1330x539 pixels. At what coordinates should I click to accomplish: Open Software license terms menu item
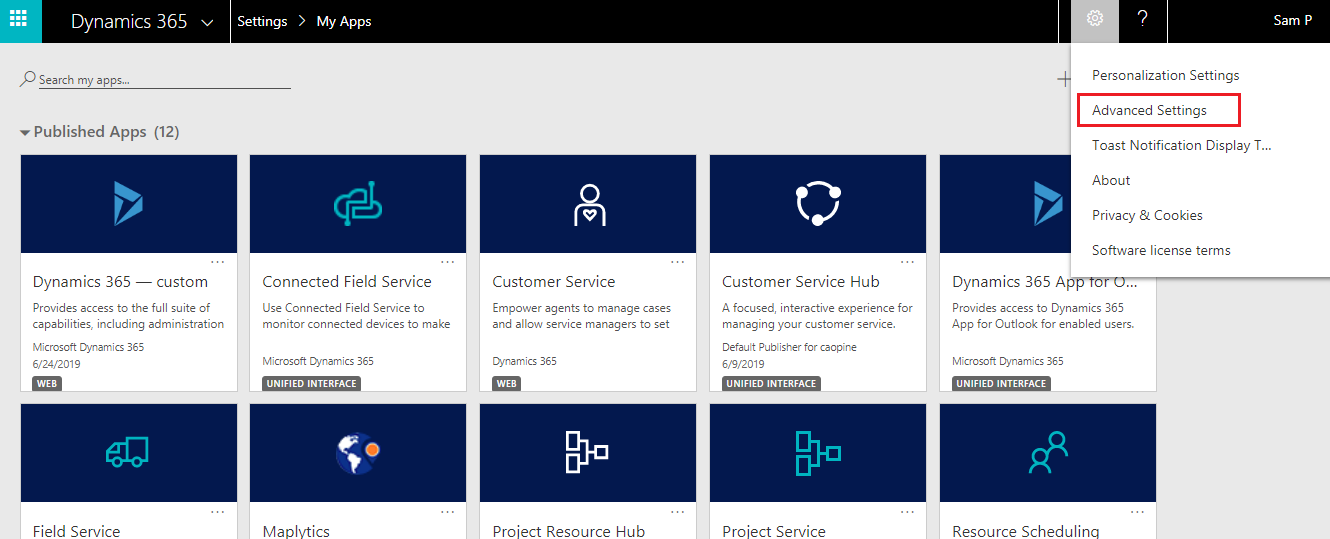(x=1161, y=250)
